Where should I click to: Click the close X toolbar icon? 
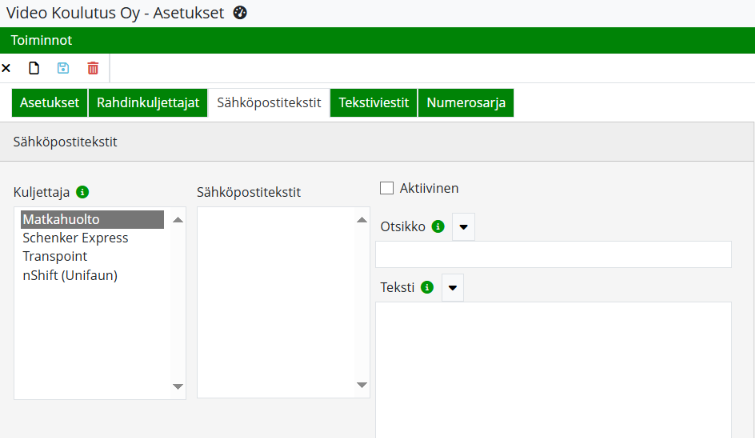click(6, 68)
